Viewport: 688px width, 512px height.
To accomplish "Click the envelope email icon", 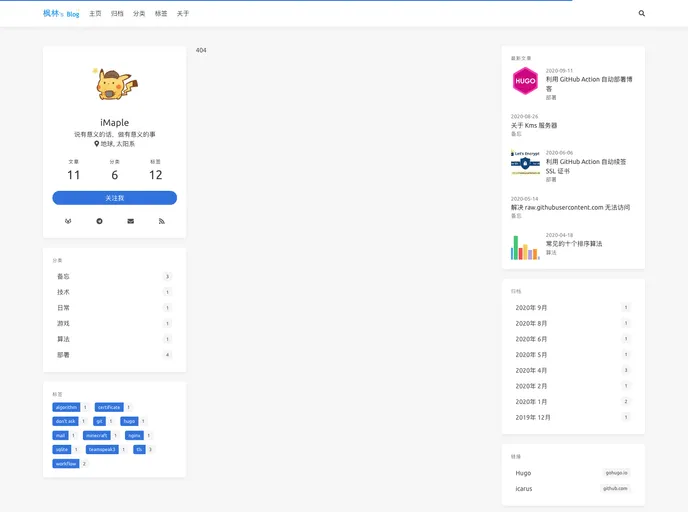I will pos(130,221).
